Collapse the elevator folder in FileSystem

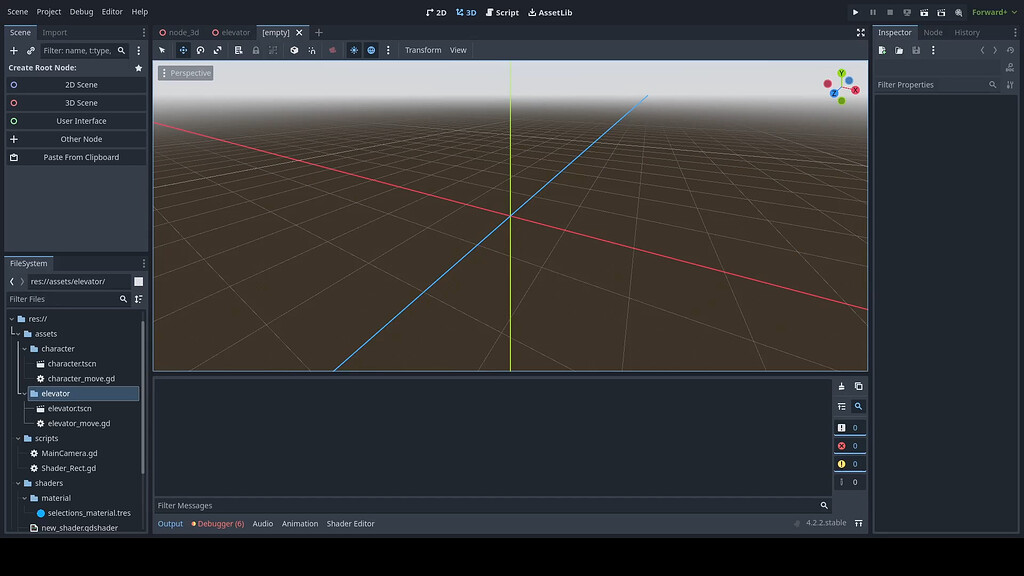(x=24, y=393)
